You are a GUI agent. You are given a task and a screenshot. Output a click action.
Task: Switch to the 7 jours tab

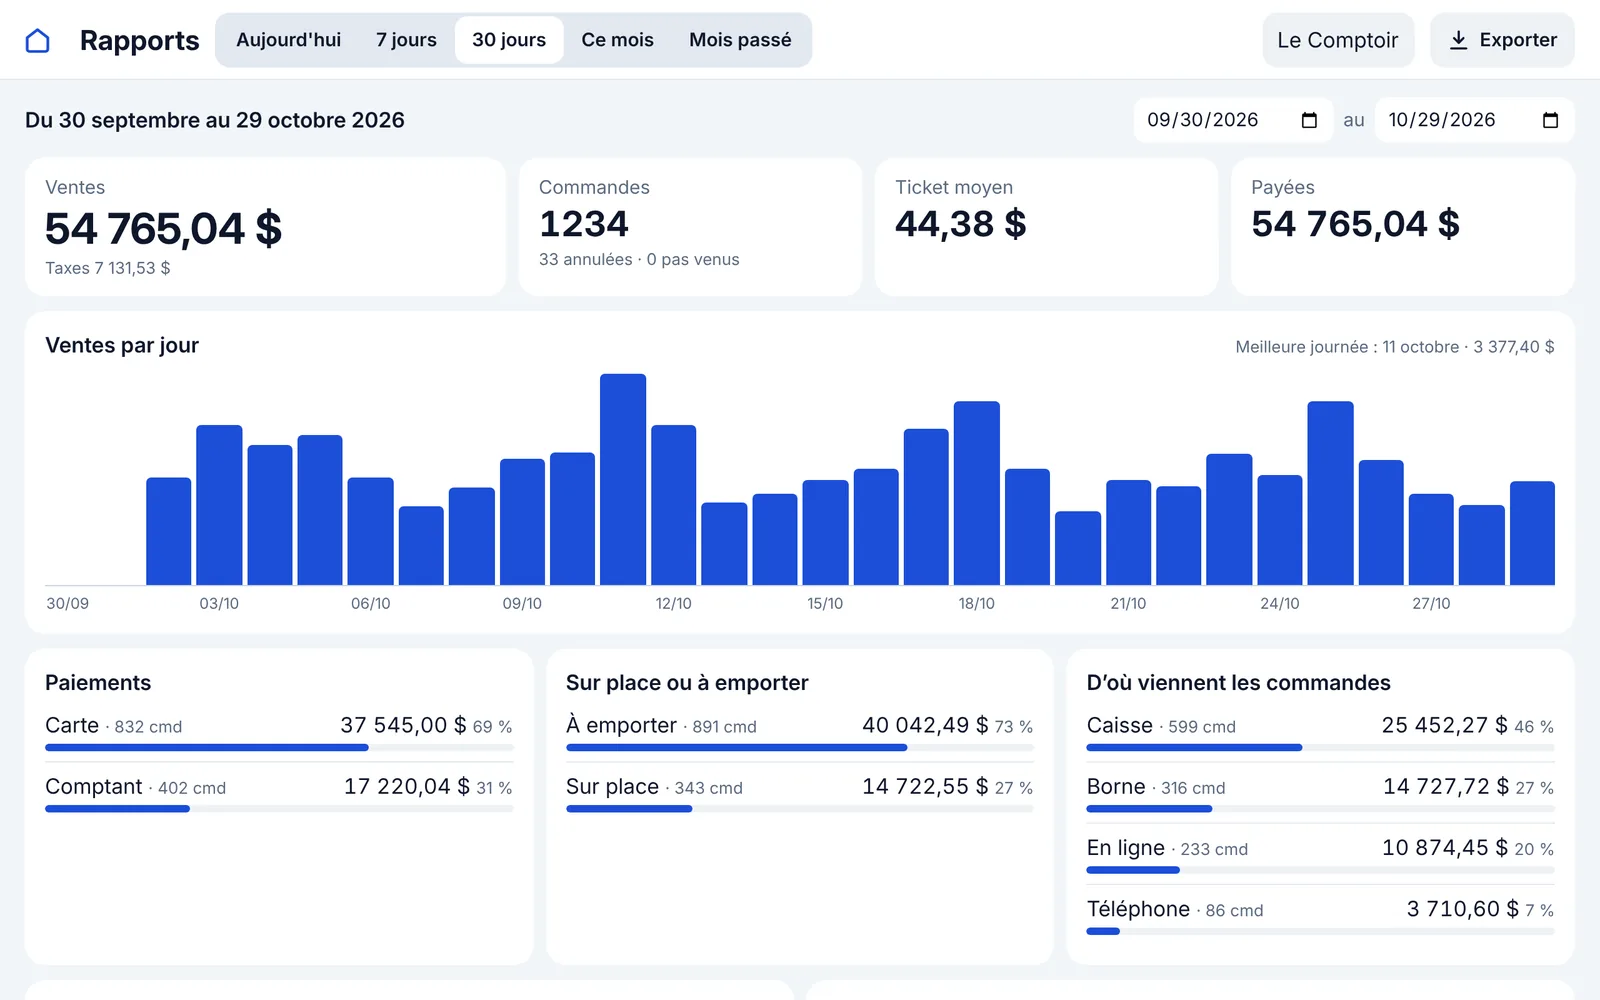406,40
